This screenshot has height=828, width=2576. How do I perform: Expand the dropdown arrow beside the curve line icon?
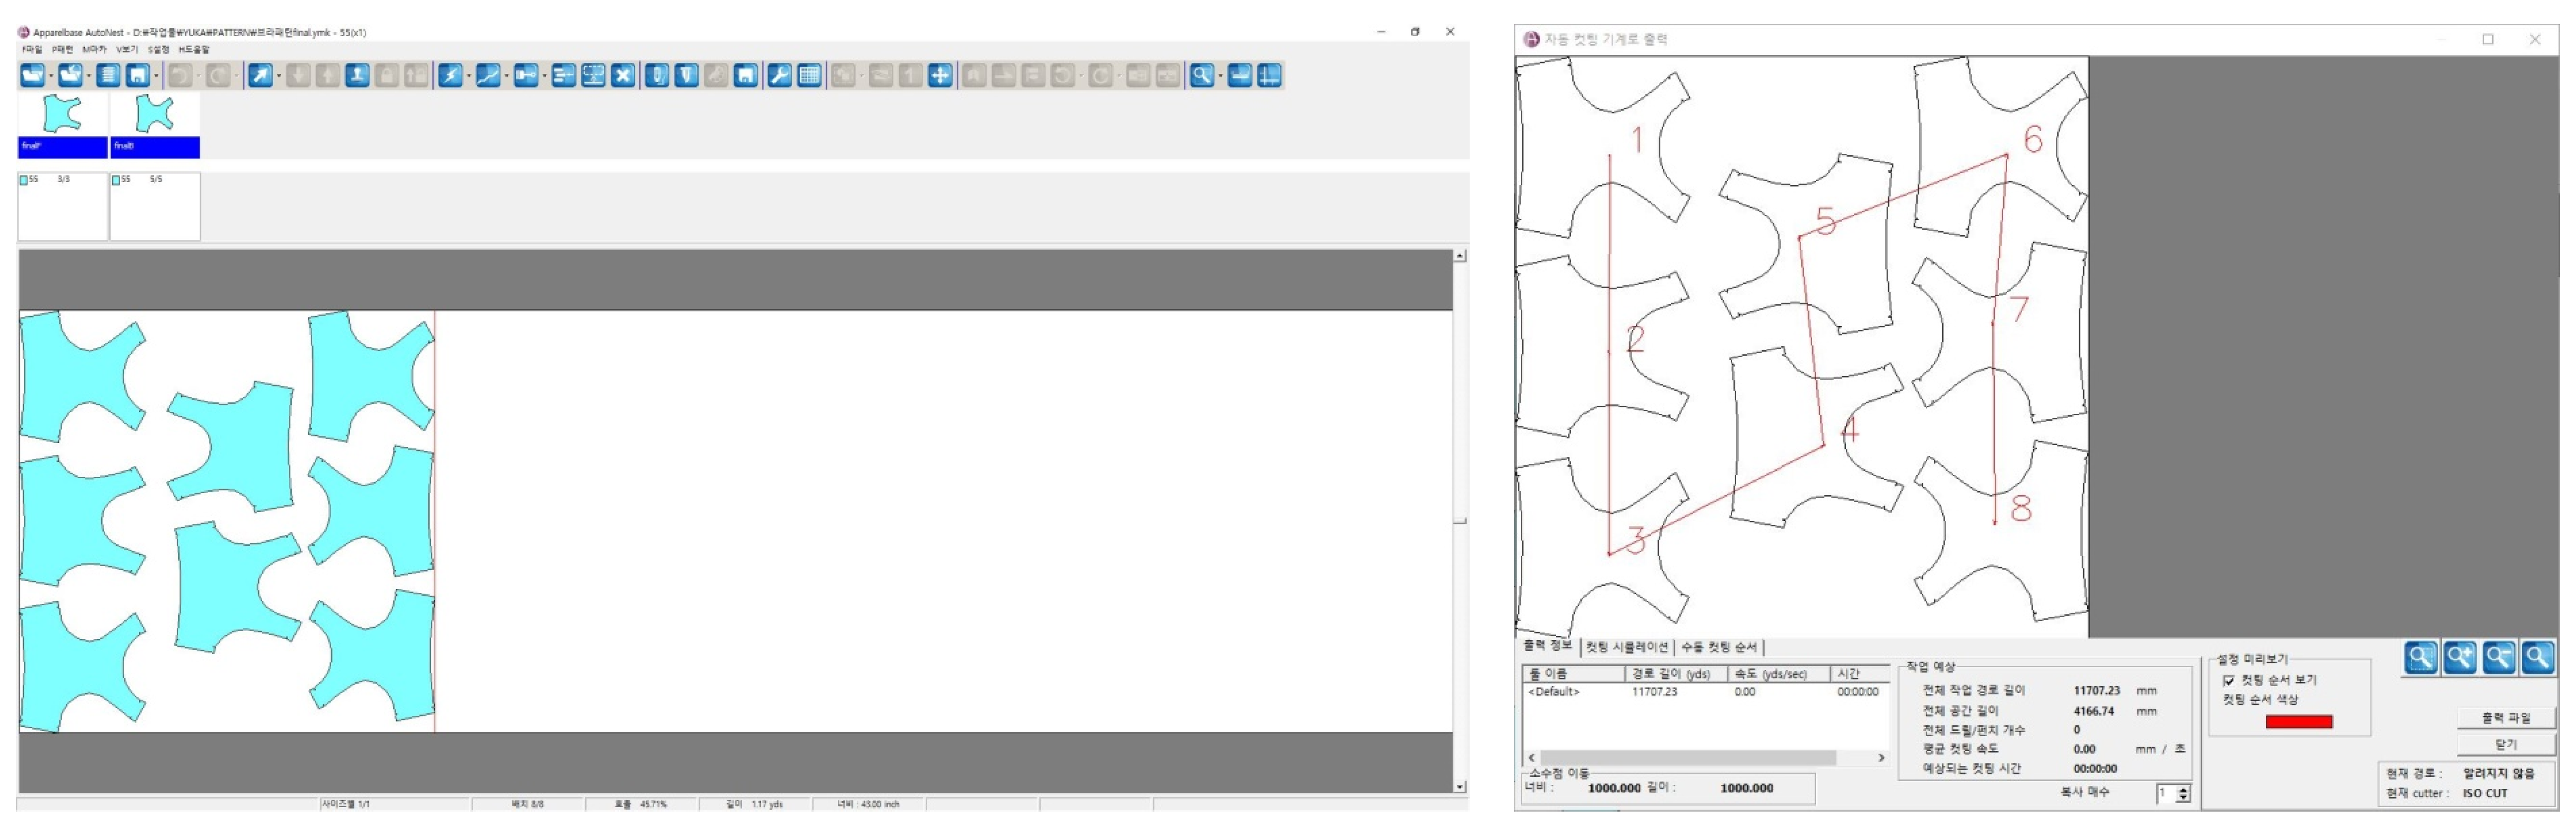(506, 76)
